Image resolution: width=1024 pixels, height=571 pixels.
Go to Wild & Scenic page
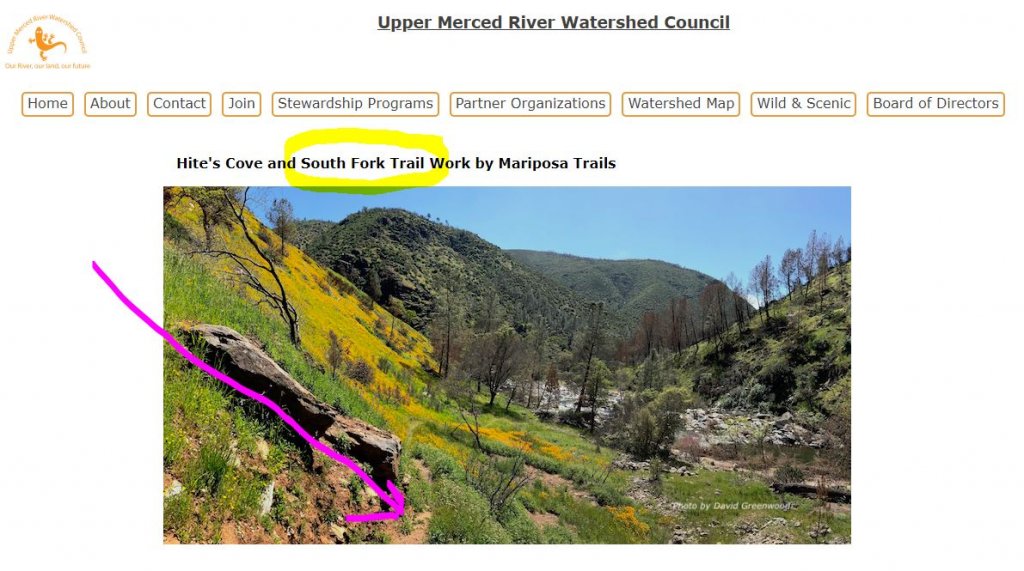coord(803,104)
